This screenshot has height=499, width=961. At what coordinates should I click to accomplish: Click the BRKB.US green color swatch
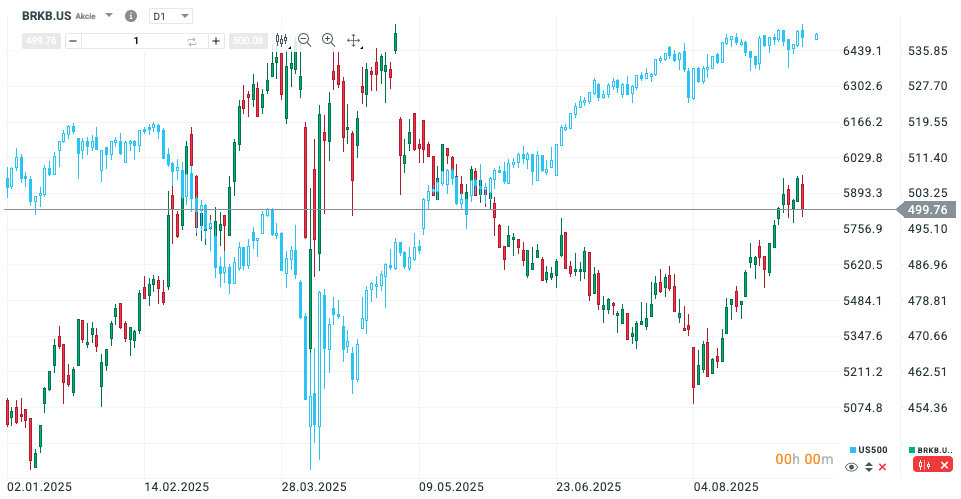click(912, 450)
